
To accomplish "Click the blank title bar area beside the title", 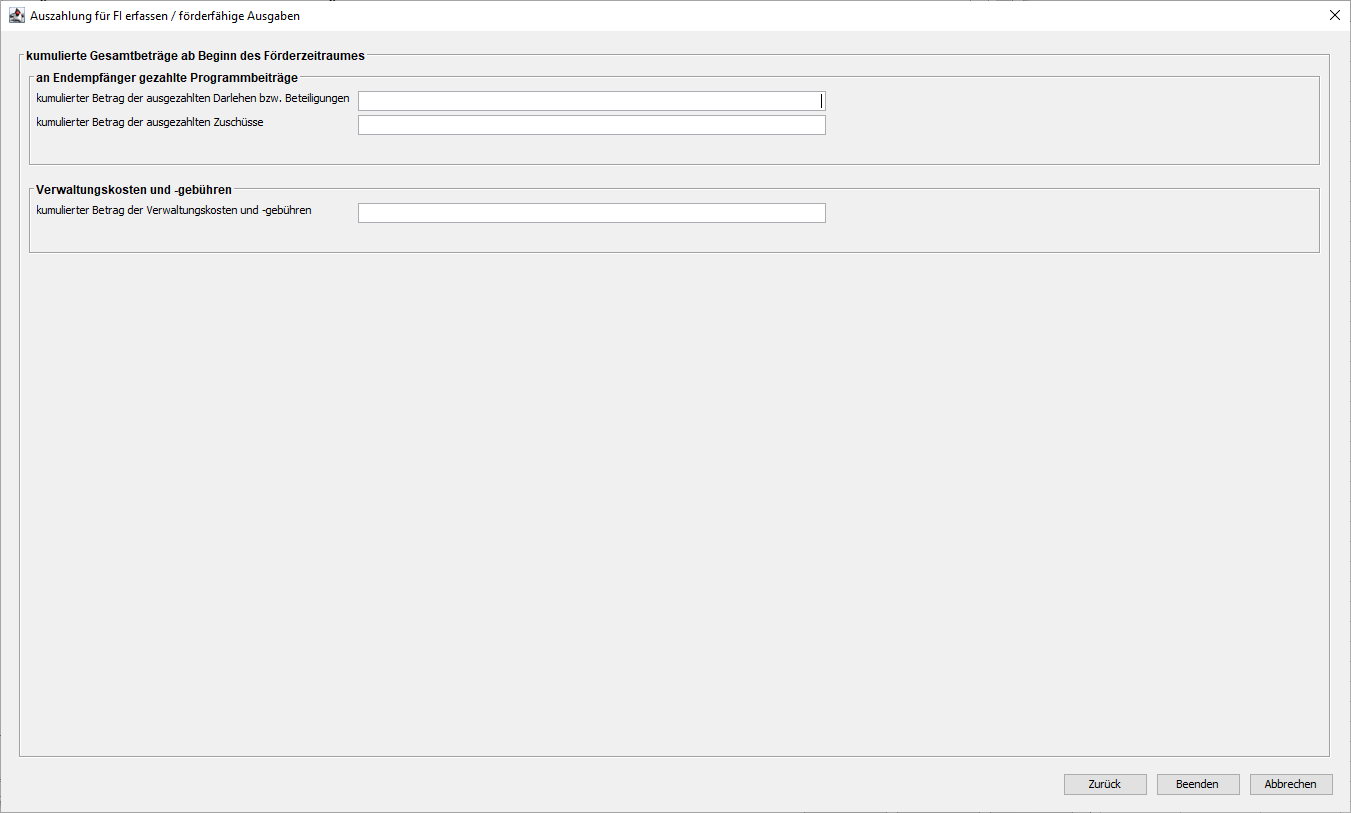I will tap(800, 16).
